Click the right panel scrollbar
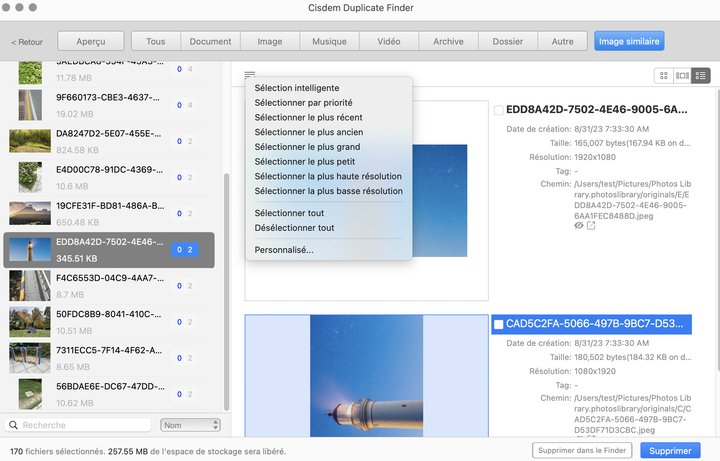 tap(717, 230)
